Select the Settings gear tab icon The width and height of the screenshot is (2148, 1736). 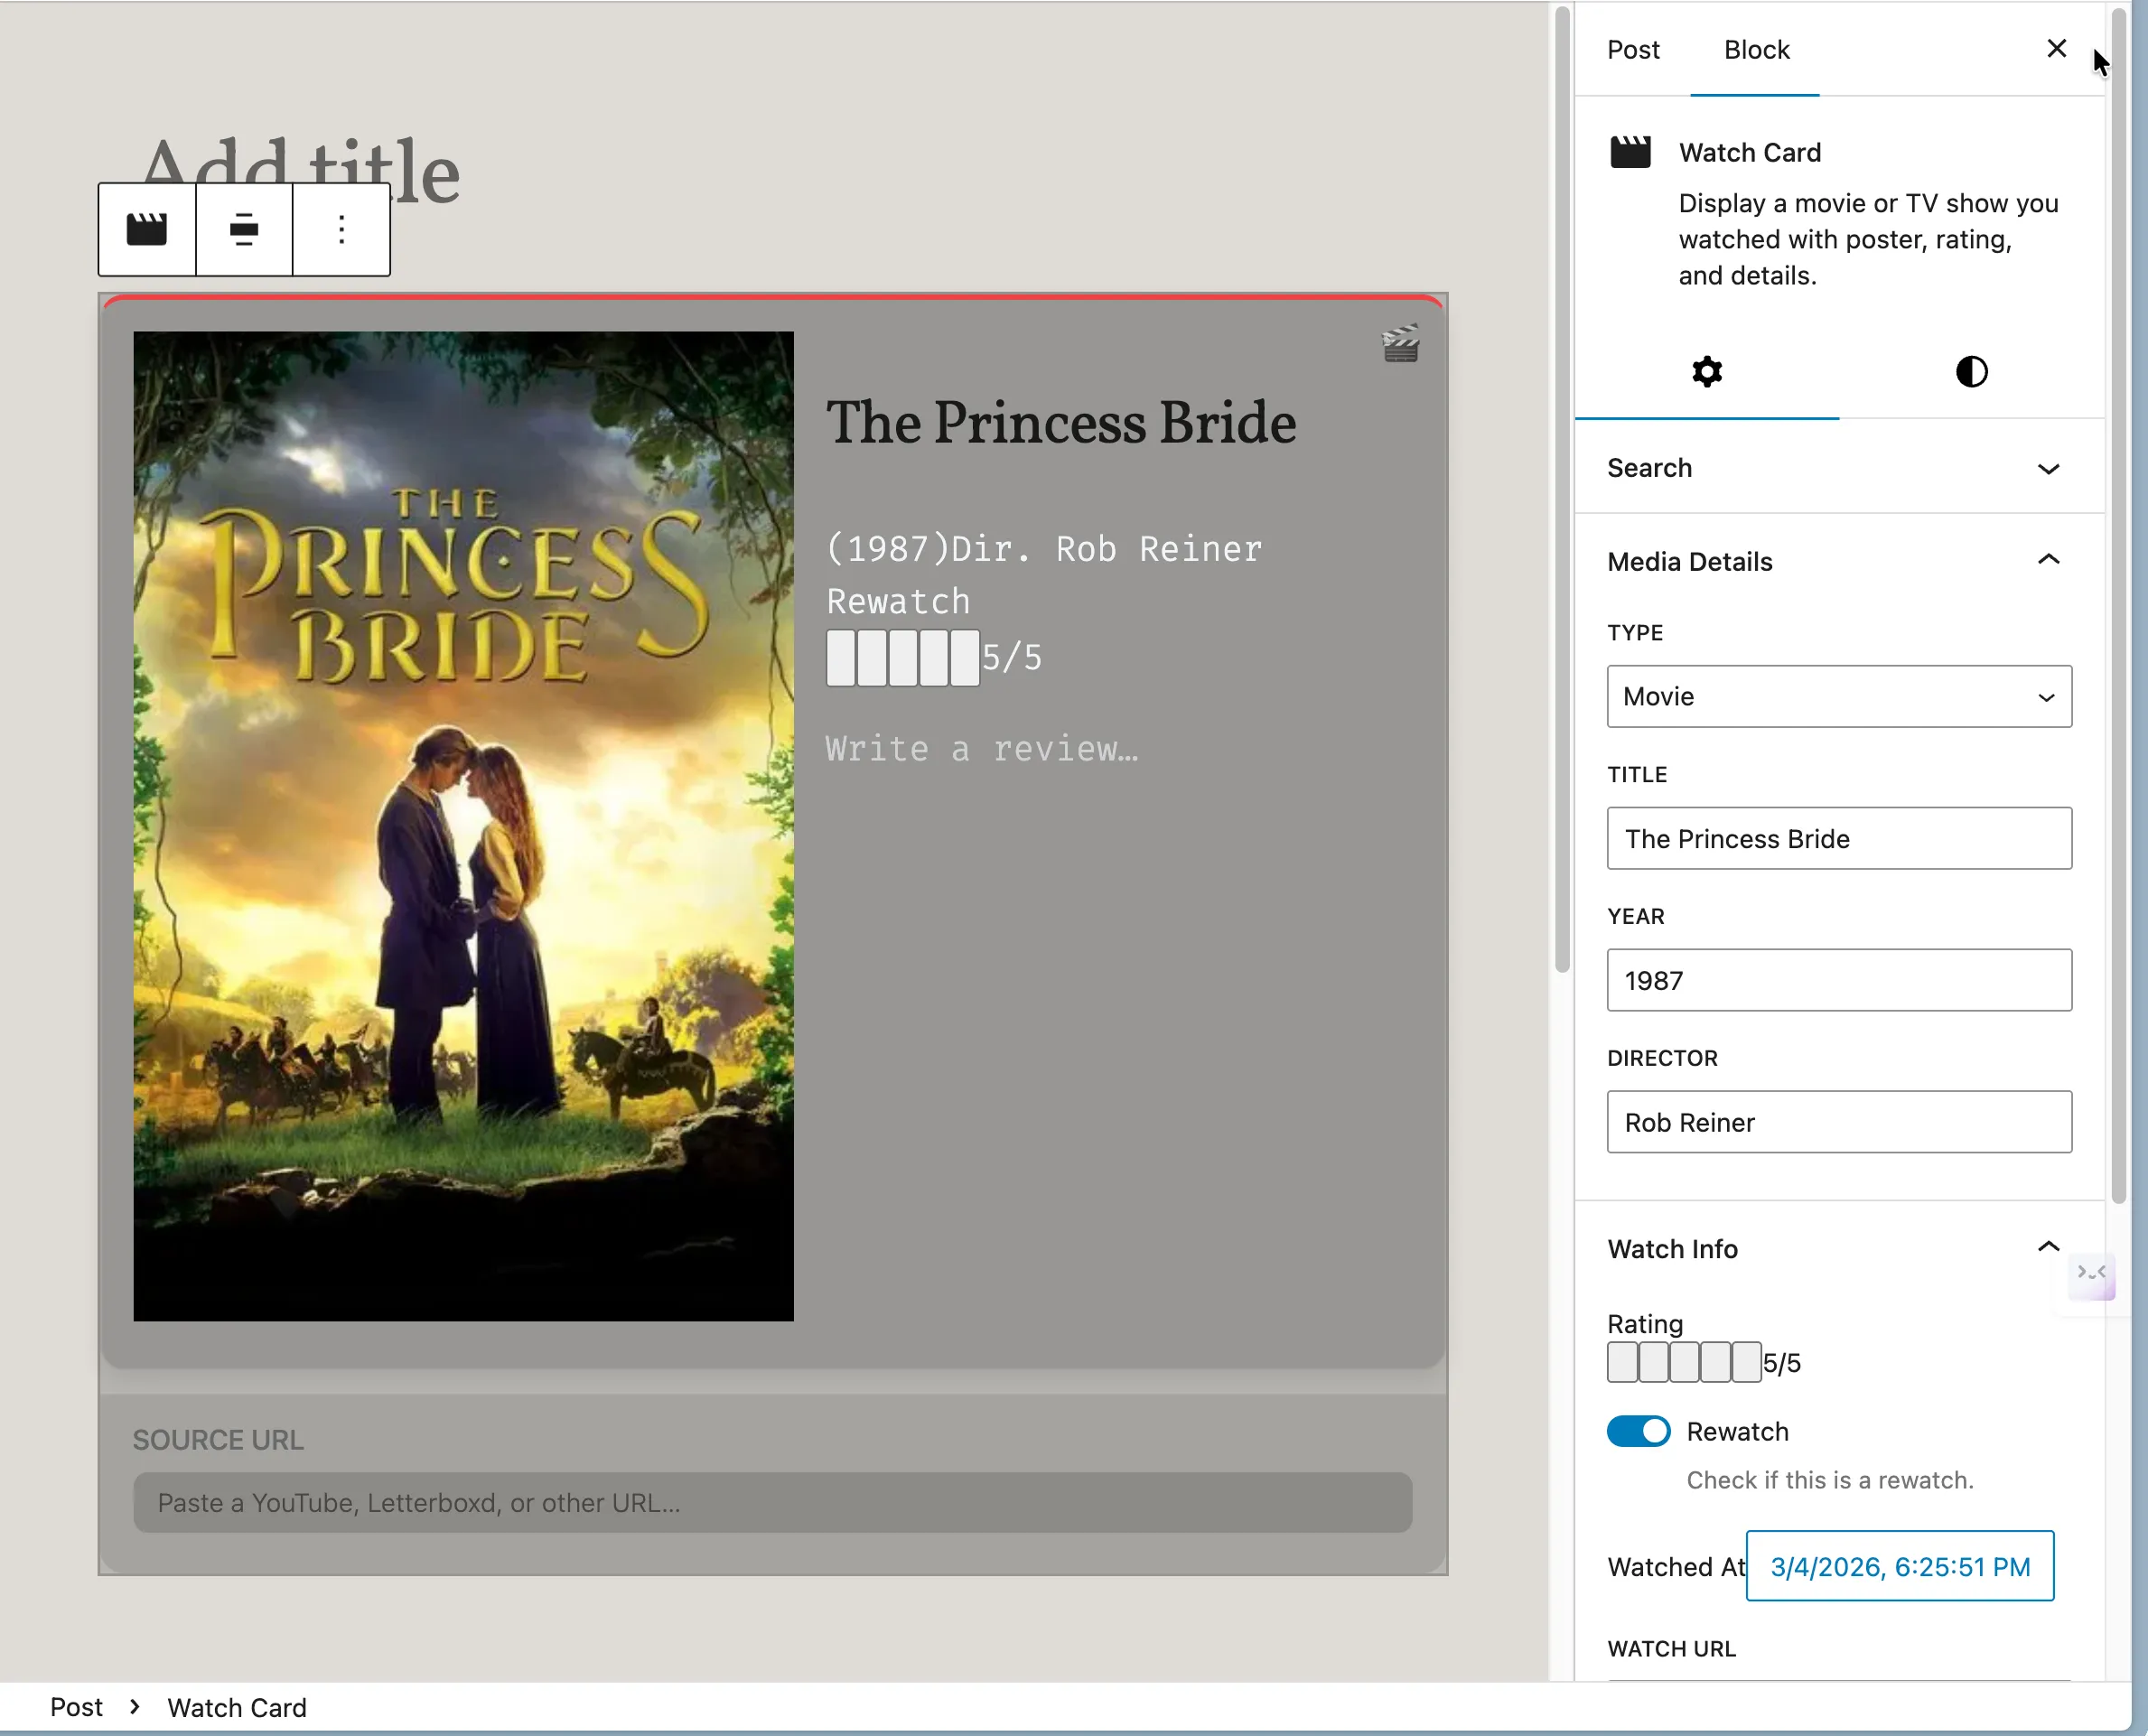click(x=1707, y=372)
